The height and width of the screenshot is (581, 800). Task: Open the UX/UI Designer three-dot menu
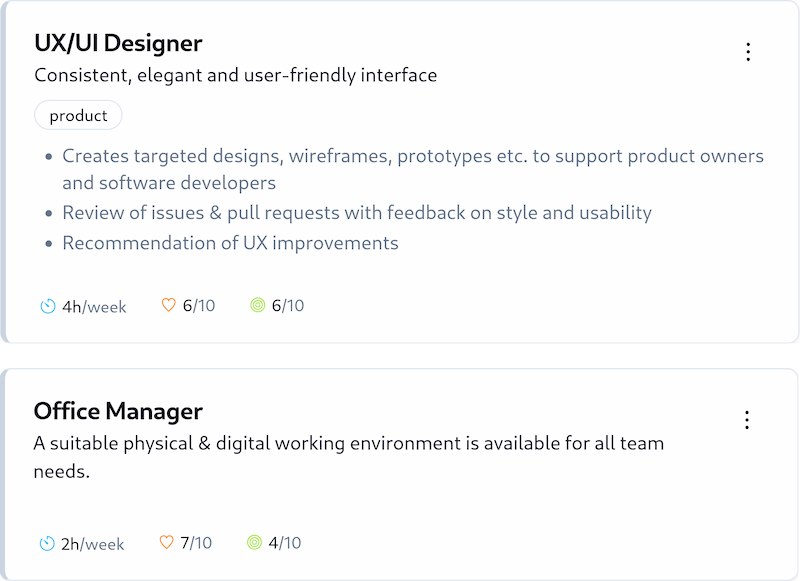pos(748,52)
